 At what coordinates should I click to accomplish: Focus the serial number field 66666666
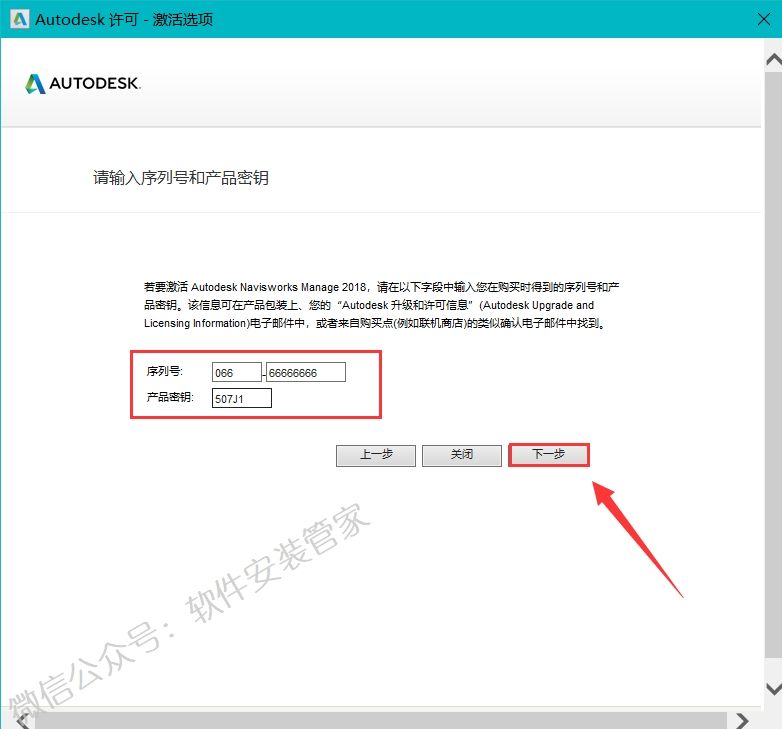(x=306, y=372)
